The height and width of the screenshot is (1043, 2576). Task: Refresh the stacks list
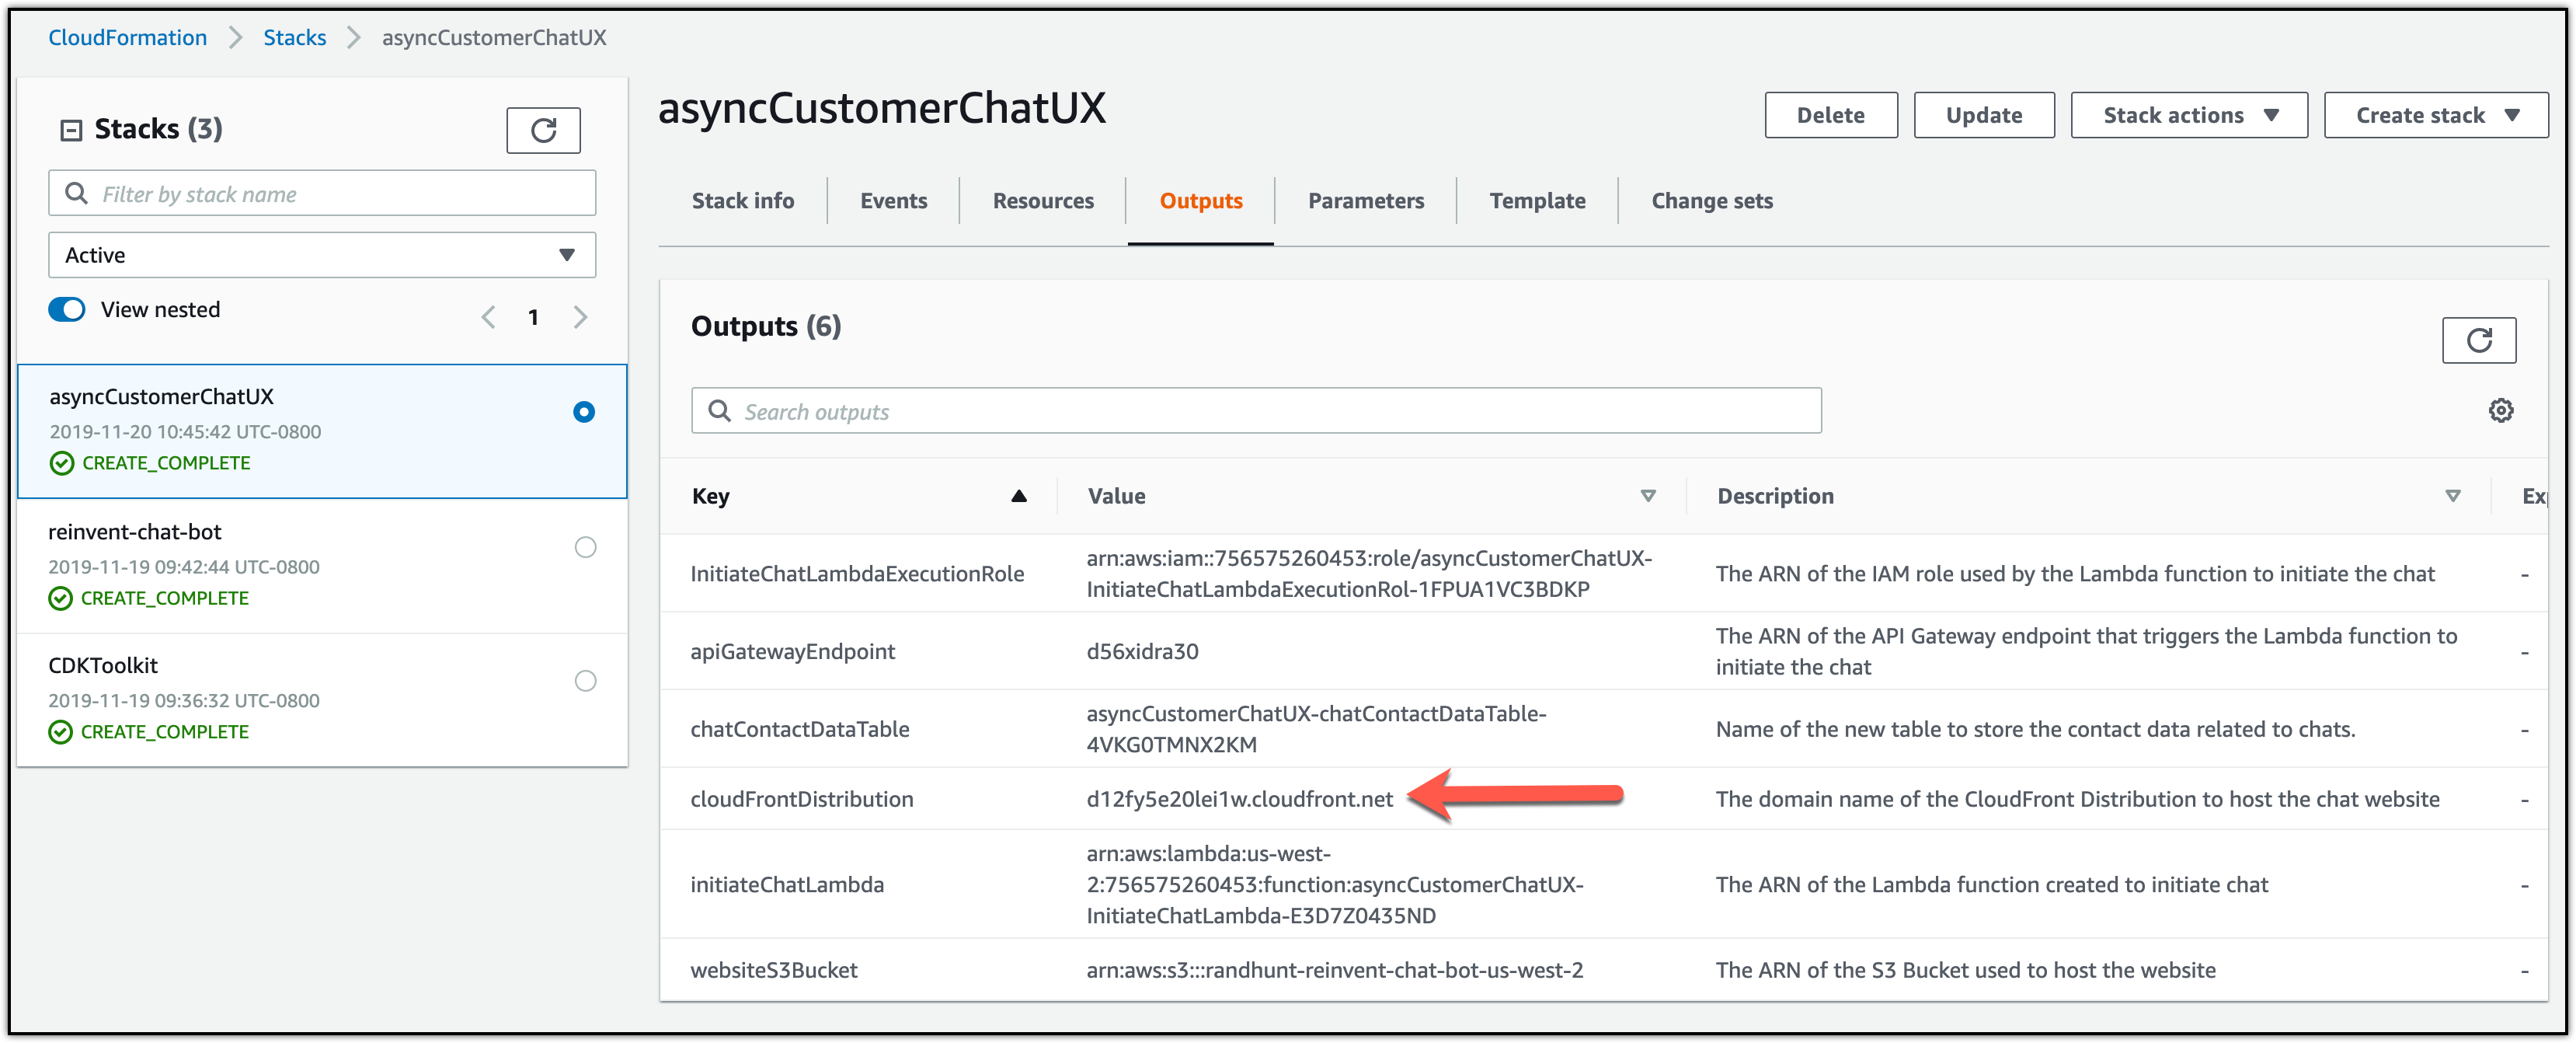pos(543,130)
